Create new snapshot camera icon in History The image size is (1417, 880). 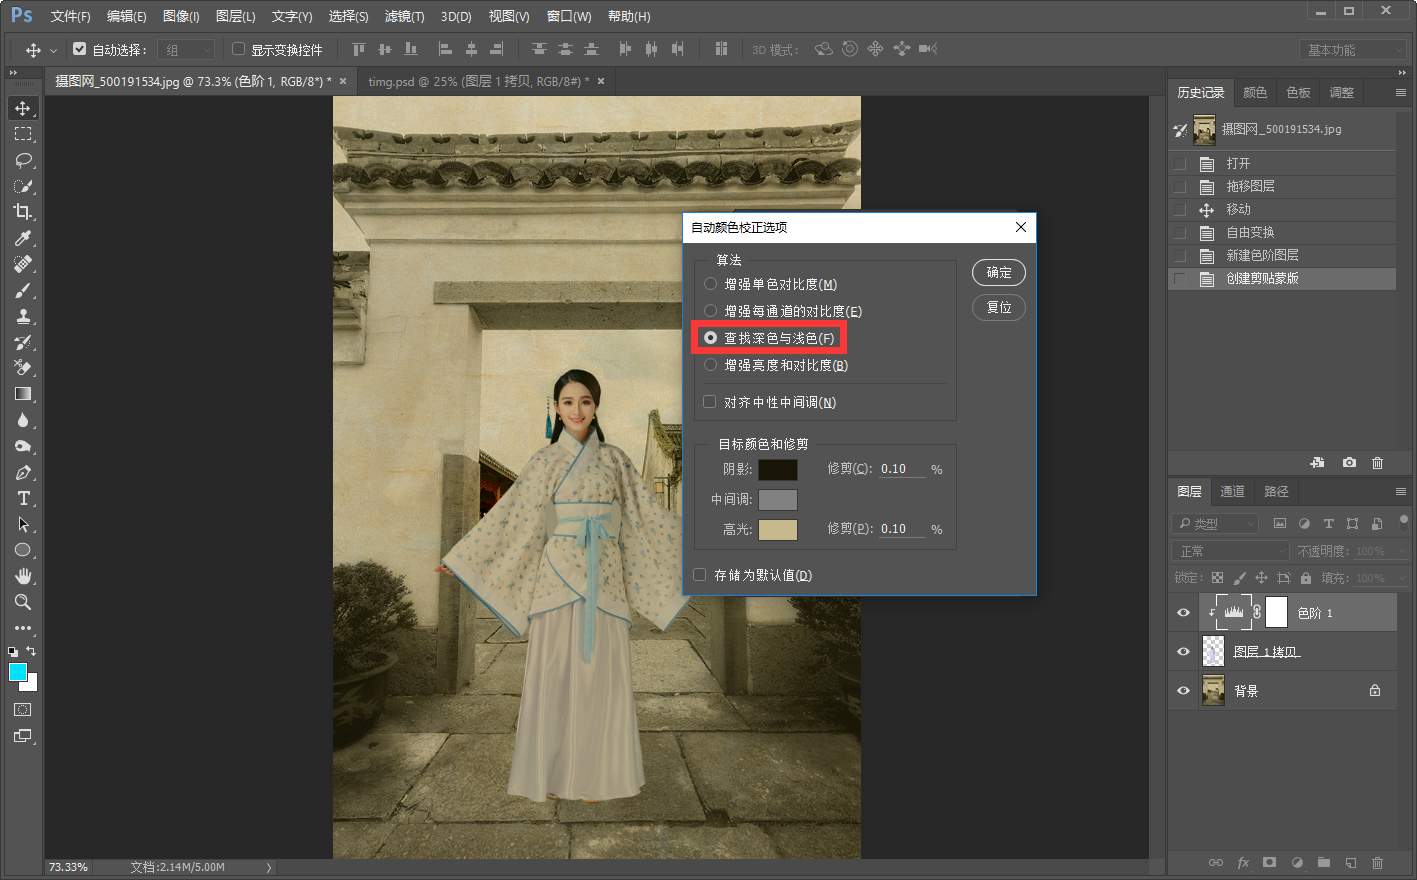1349,462
